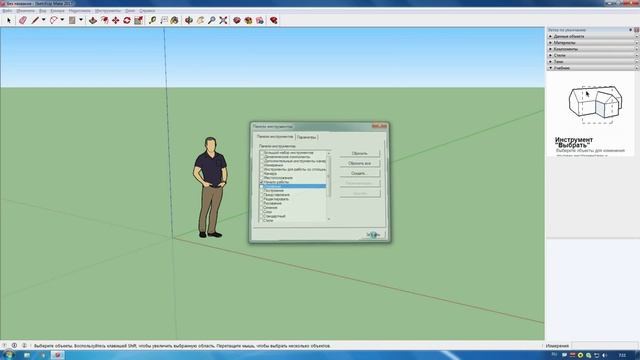Viewport: 640px width, 360px height.
Task: Open the dropdown arrow beside Rectangle tool
Action: pos(81,20)
